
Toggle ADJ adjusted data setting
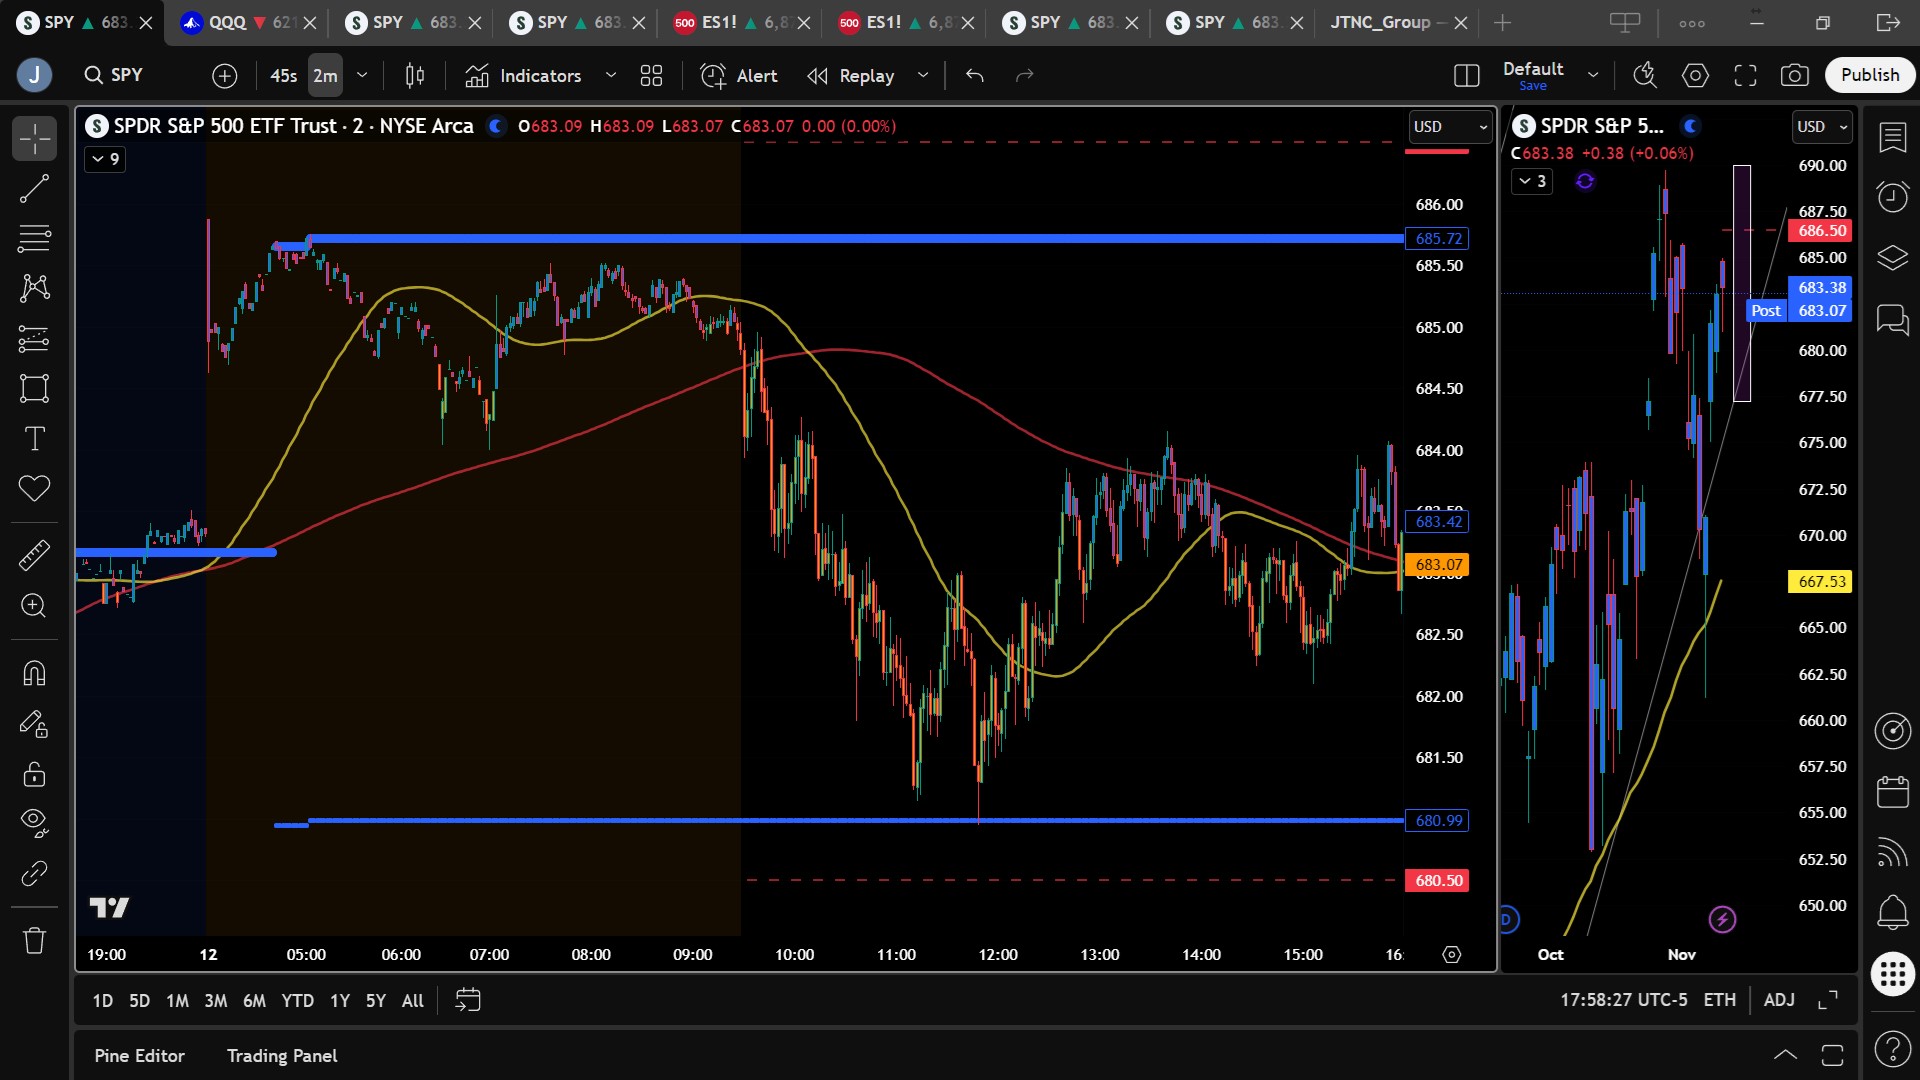coord(1779,1000)
